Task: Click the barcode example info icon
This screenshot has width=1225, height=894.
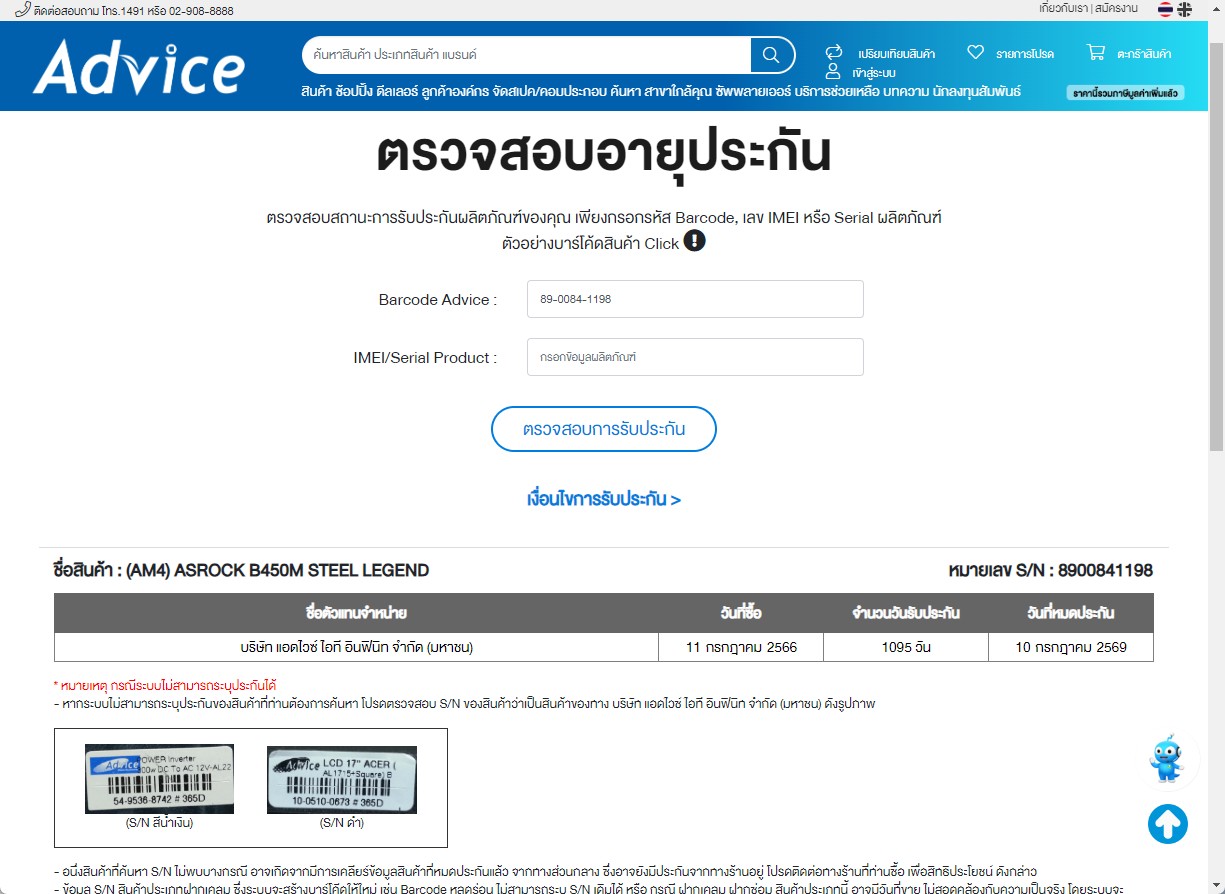Action: click(x=694, y=241)
